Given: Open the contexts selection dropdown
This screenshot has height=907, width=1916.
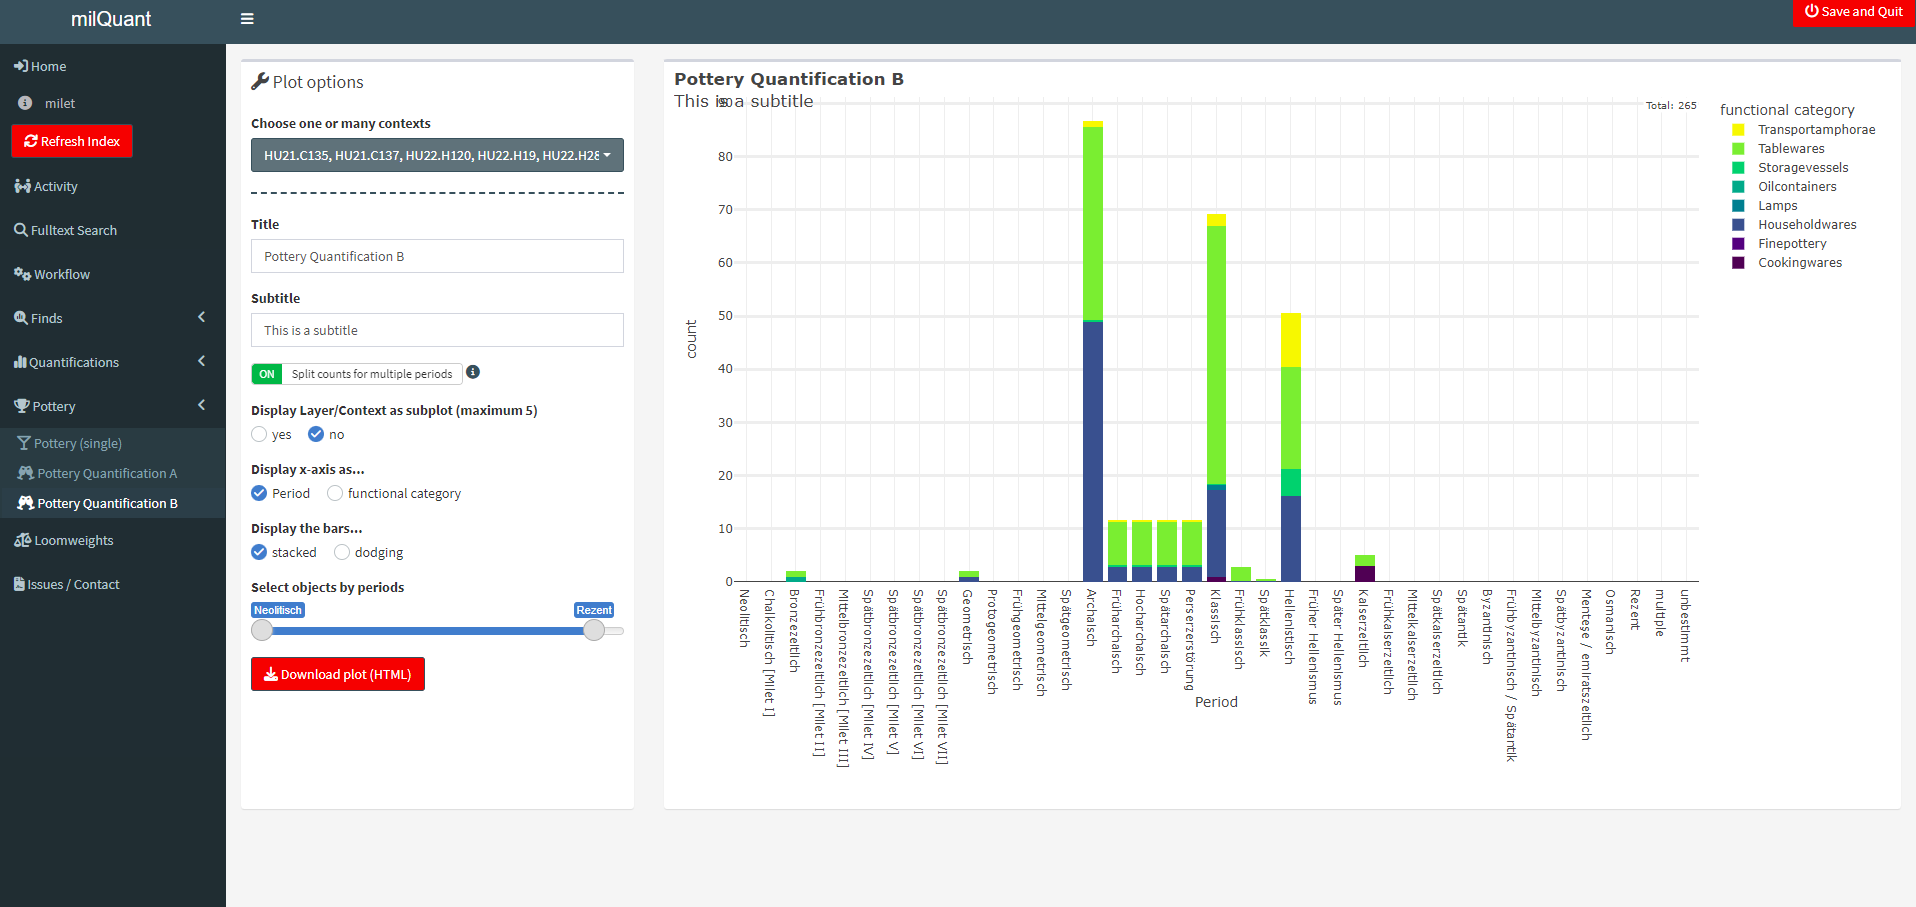Looking at the screenshot, I should pos(437,155).
